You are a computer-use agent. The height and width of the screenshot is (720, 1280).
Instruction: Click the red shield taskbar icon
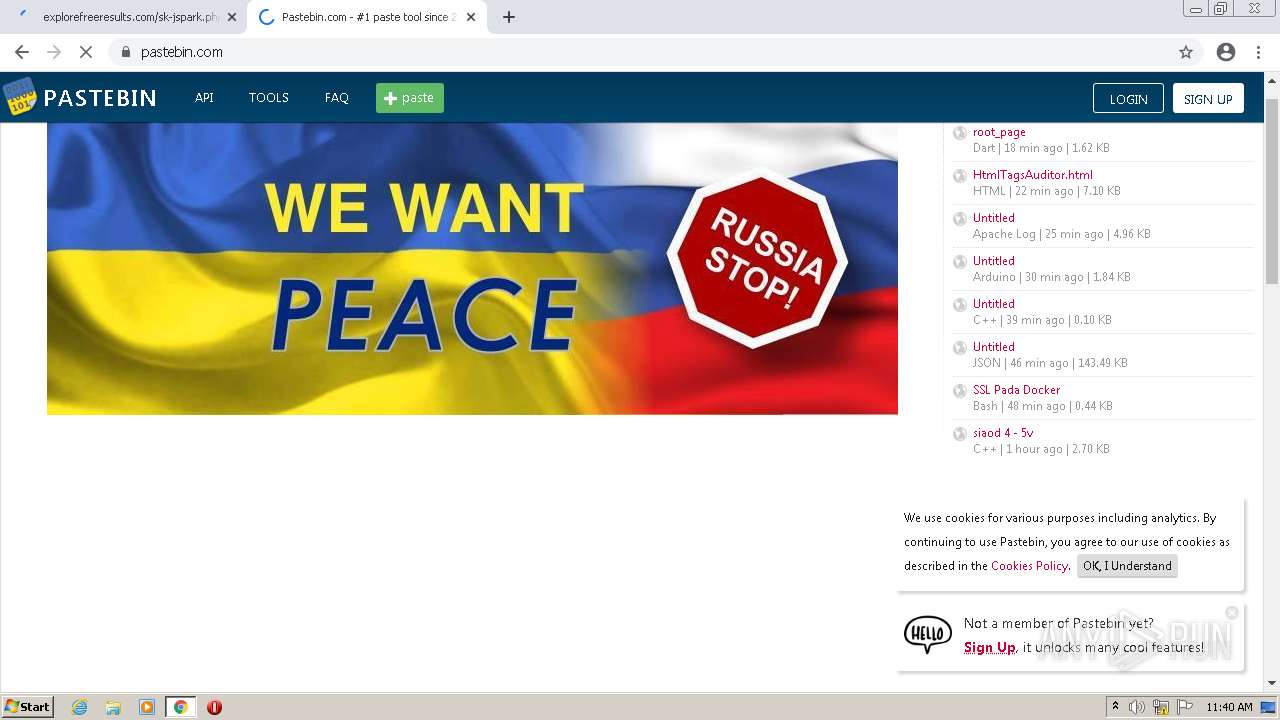coord(214,707)
